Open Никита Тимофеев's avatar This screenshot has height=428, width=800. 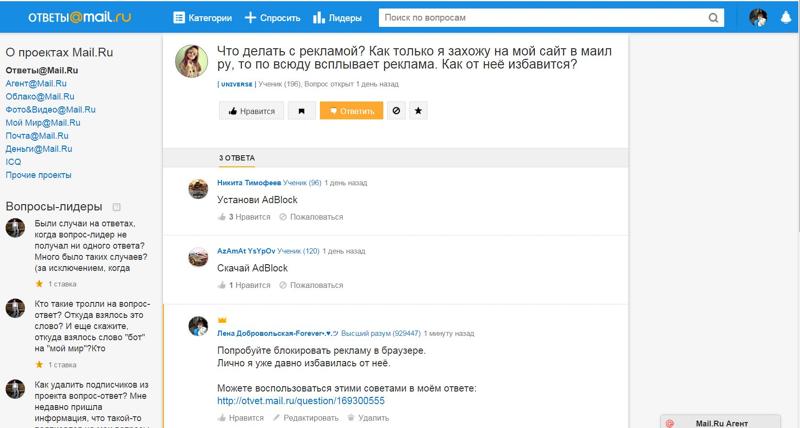198,189
